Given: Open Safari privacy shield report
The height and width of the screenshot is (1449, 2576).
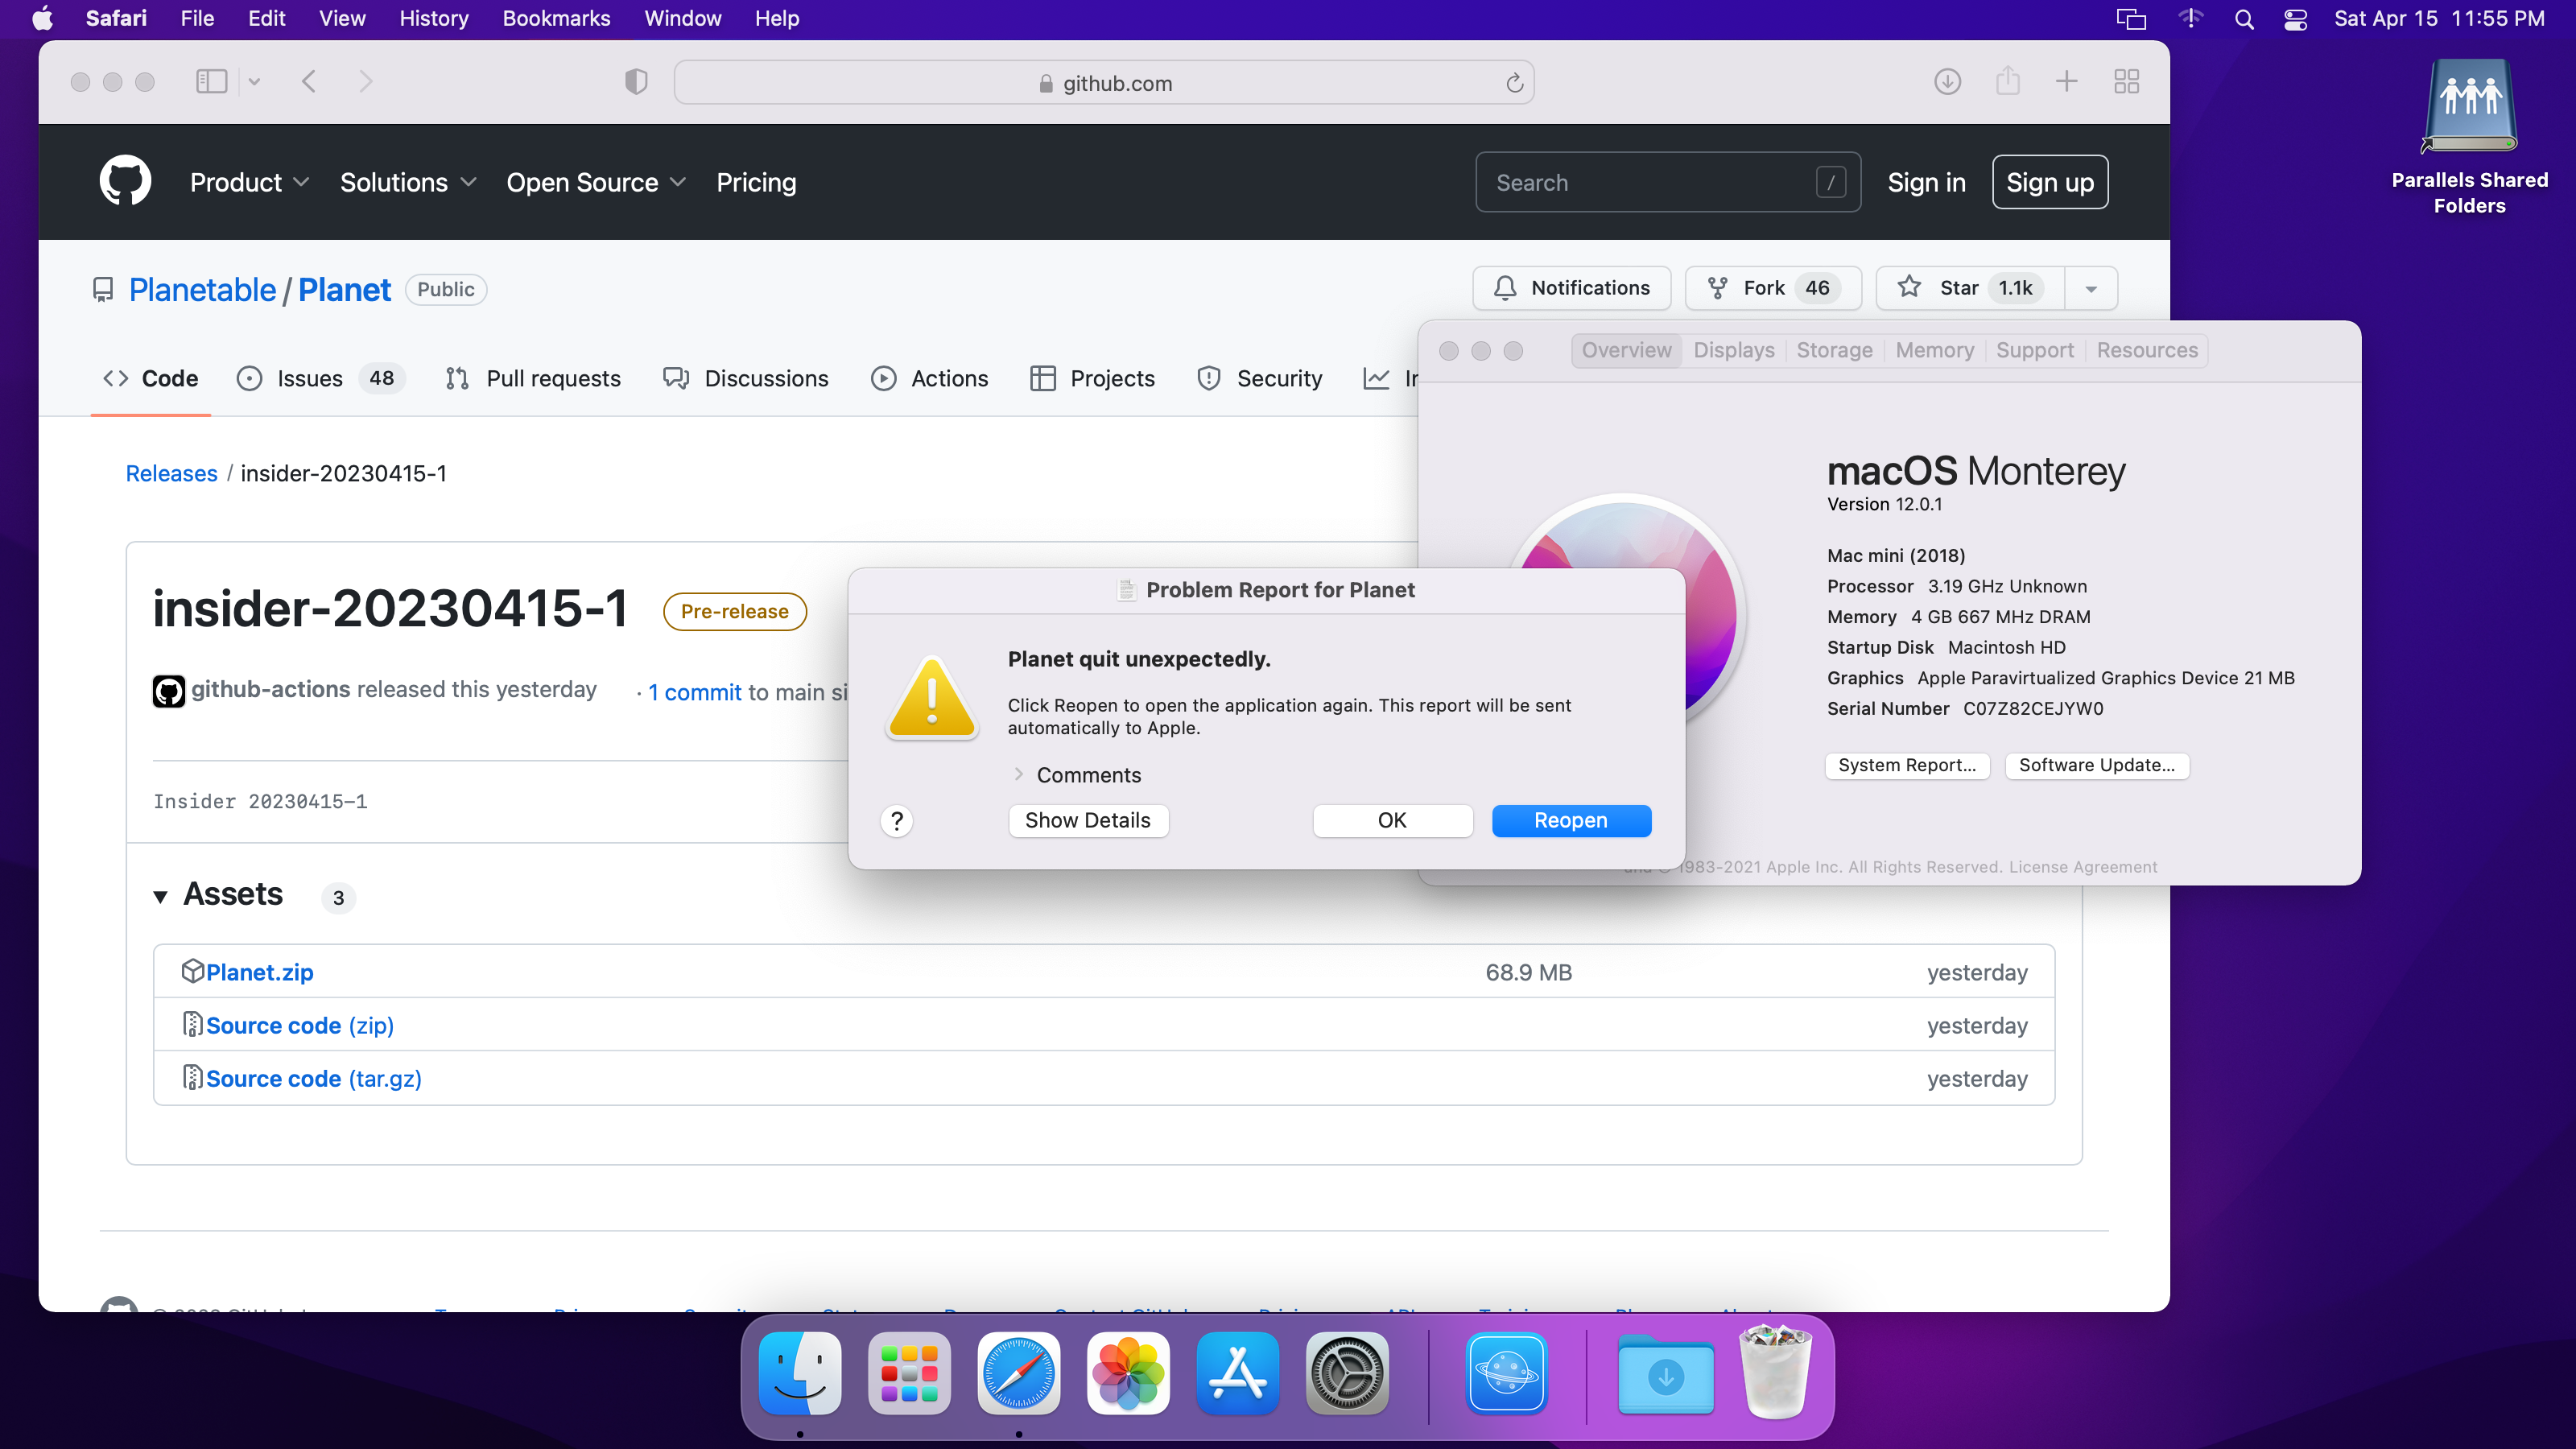Looking at the screenshot, I should click(x=636, y=82).
